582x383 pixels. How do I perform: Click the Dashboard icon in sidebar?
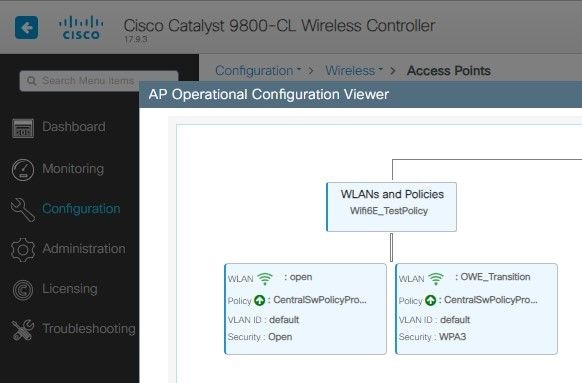click(23, 128)
